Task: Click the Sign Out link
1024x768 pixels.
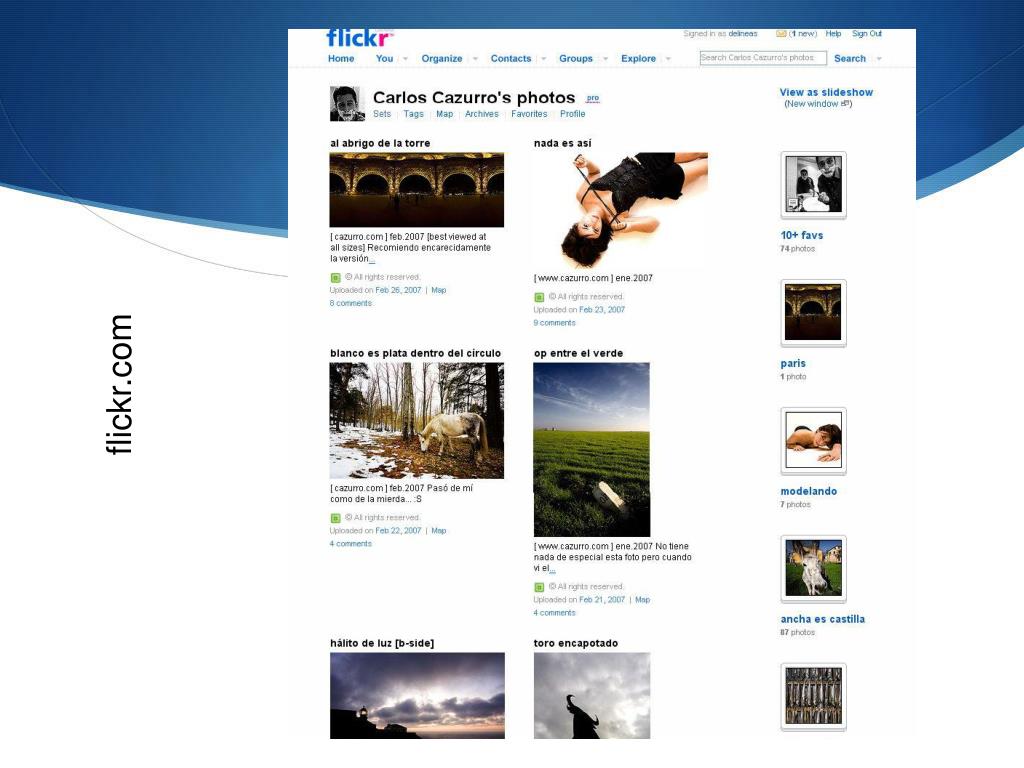Action: 867,34
